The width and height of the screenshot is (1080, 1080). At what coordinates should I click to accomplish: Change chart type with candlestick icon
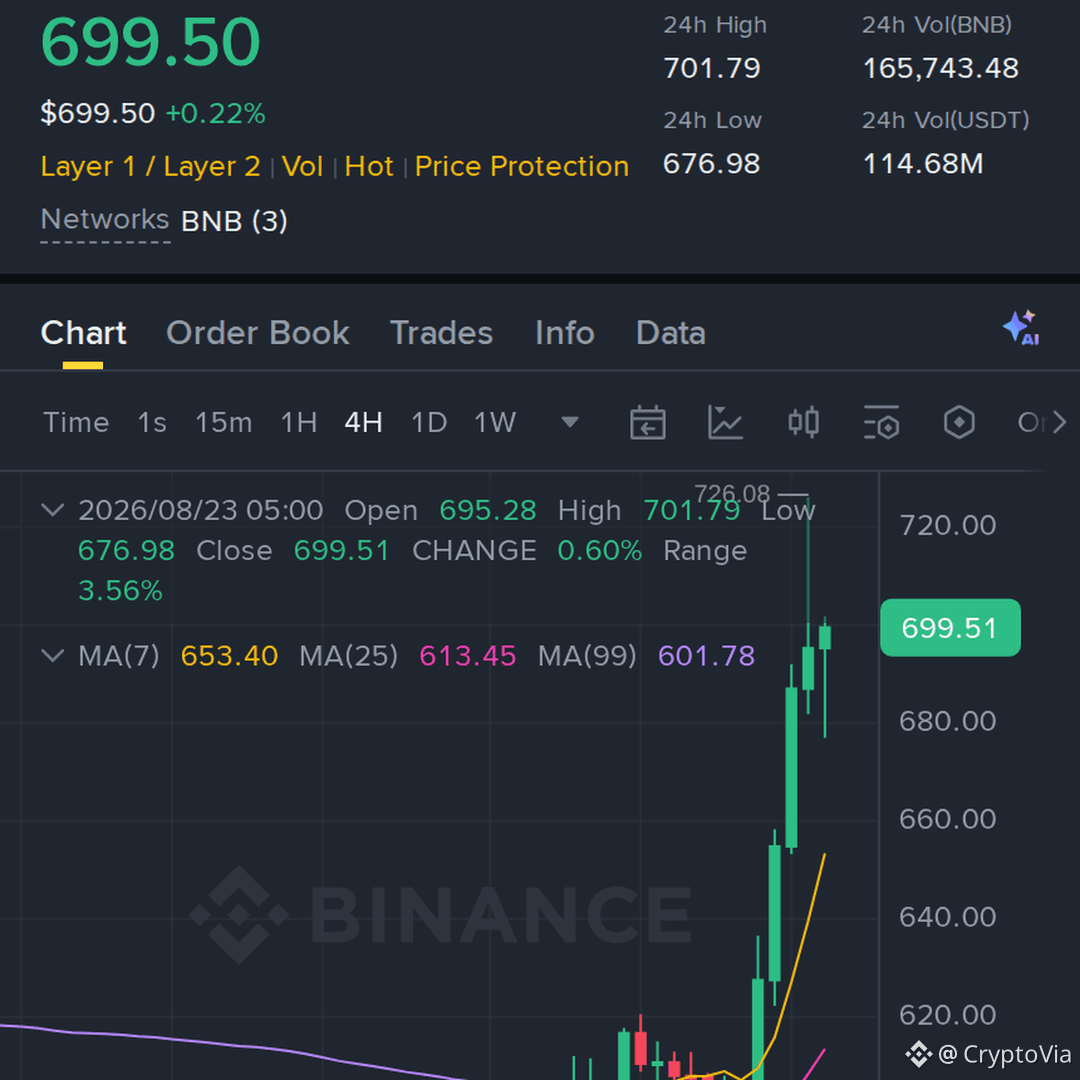[x=803, y=422]
